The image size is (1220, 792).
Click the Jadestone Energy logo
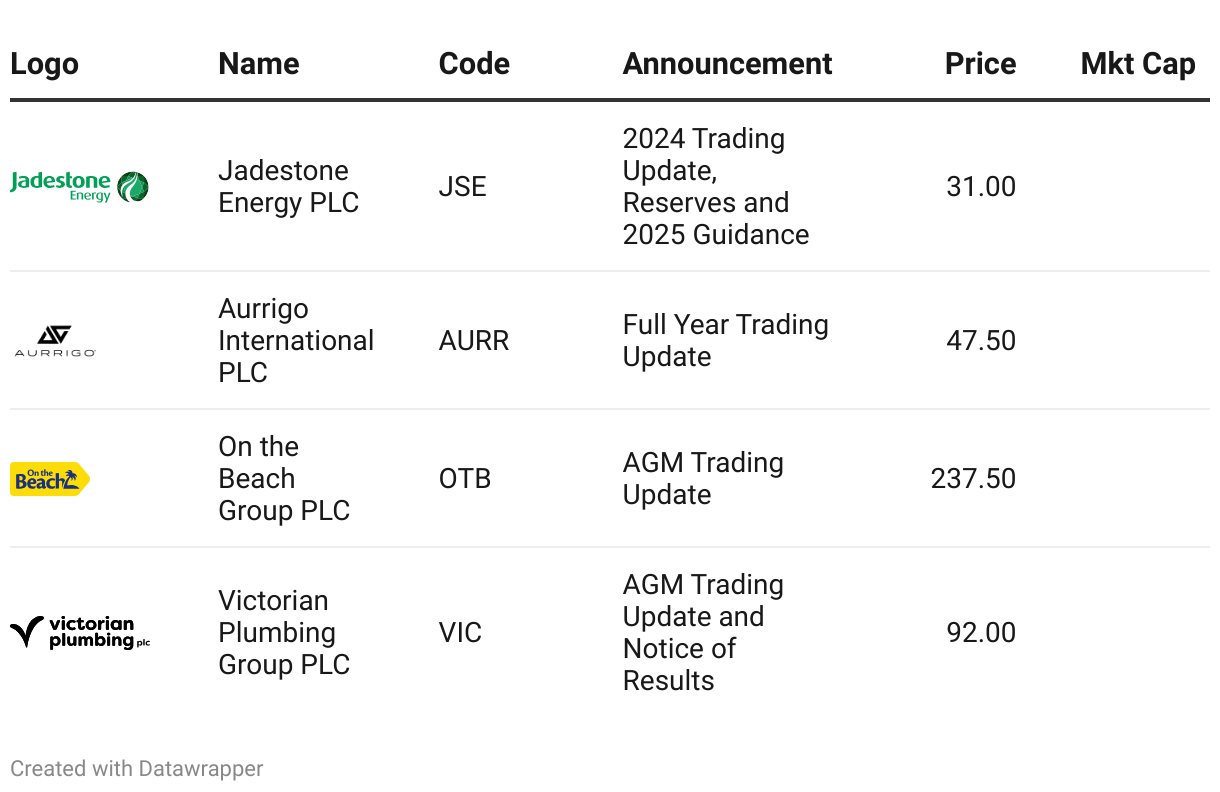[x=80, y=186]
